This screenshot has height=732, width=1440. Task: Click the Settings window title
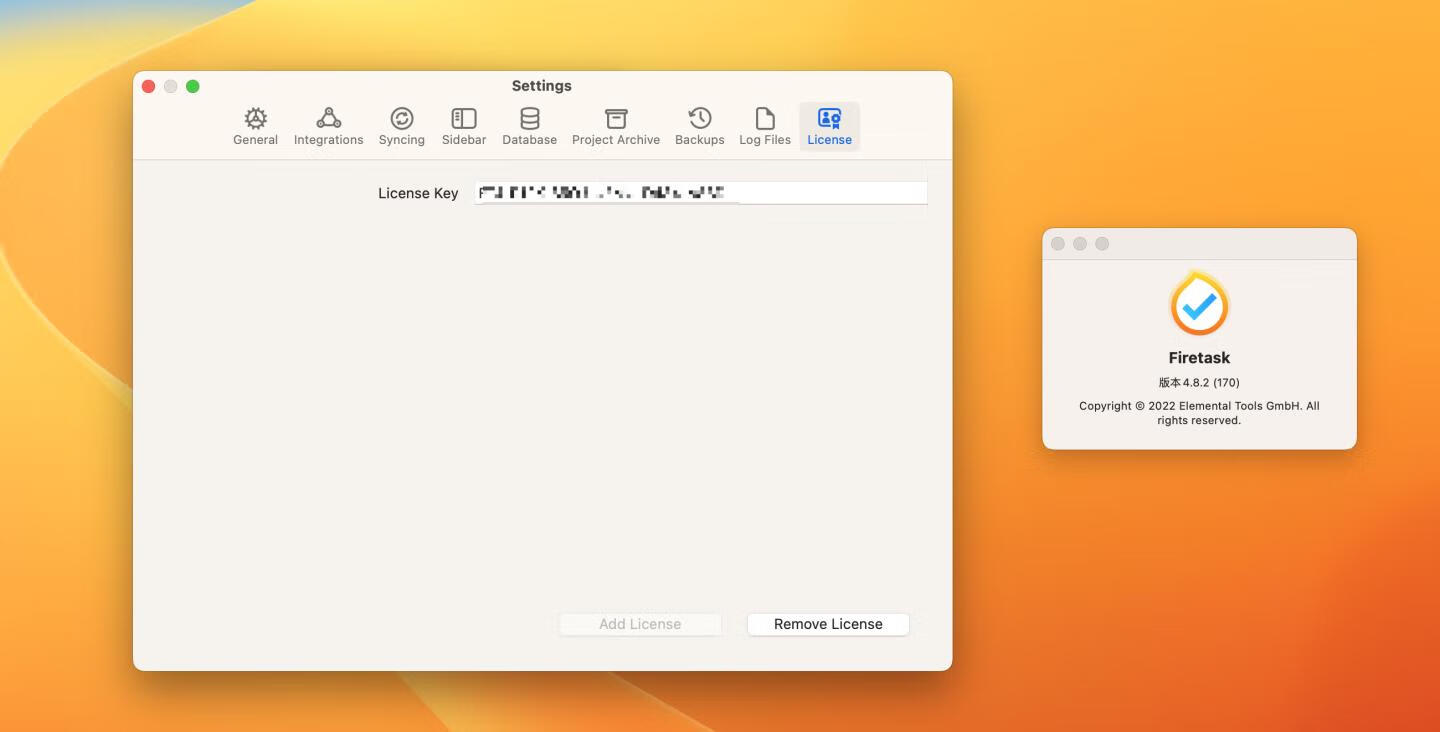coord(541,86)
